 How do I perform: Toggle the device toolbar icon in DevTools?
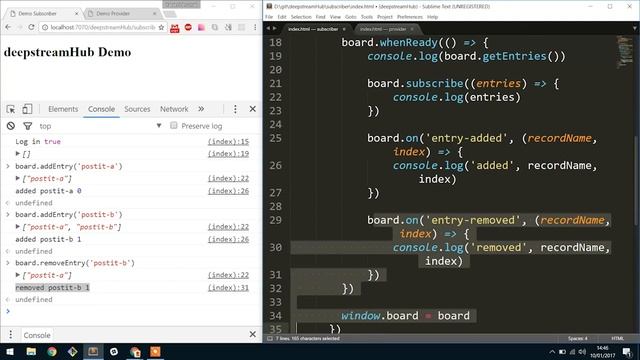(27, 109)
